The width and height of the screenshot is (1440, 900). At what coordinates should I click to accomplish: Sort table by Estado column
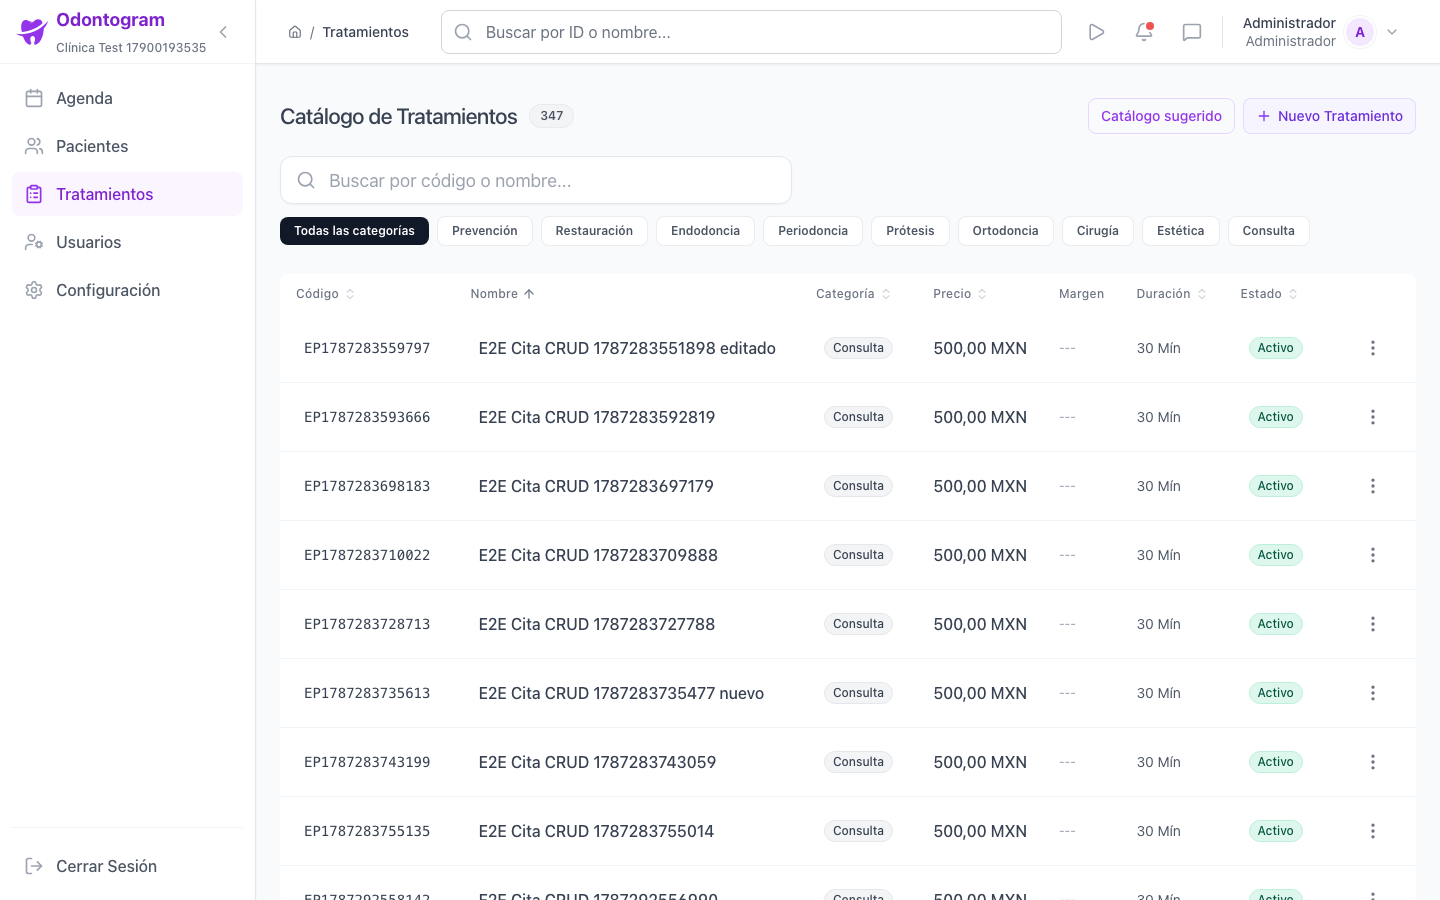[1269, 294]
